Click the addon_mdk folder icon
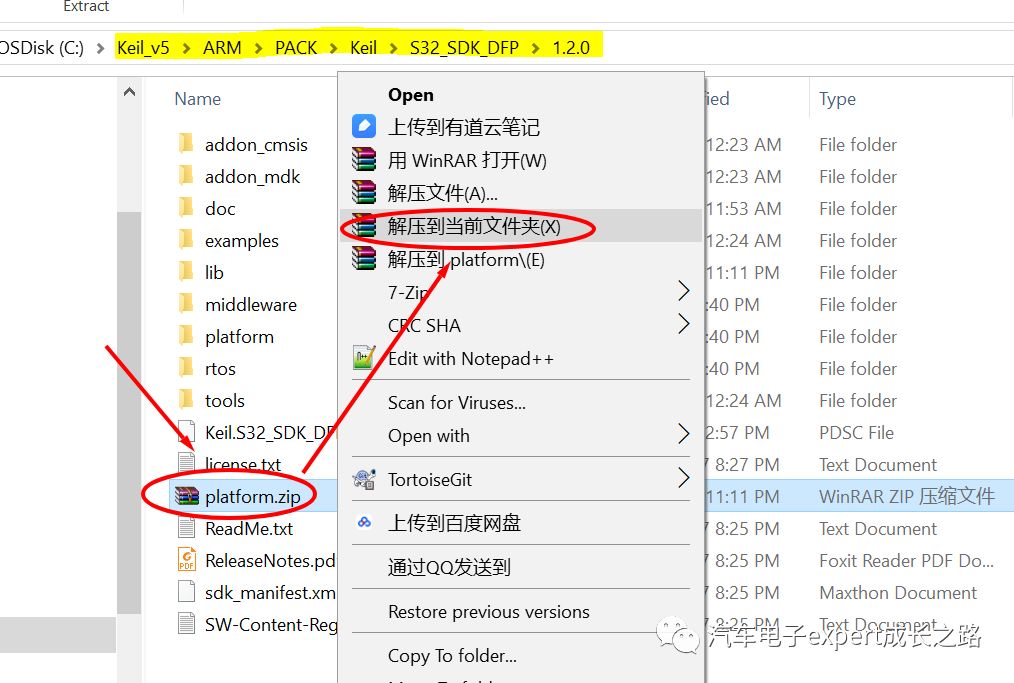 click(x=186, y=175)
